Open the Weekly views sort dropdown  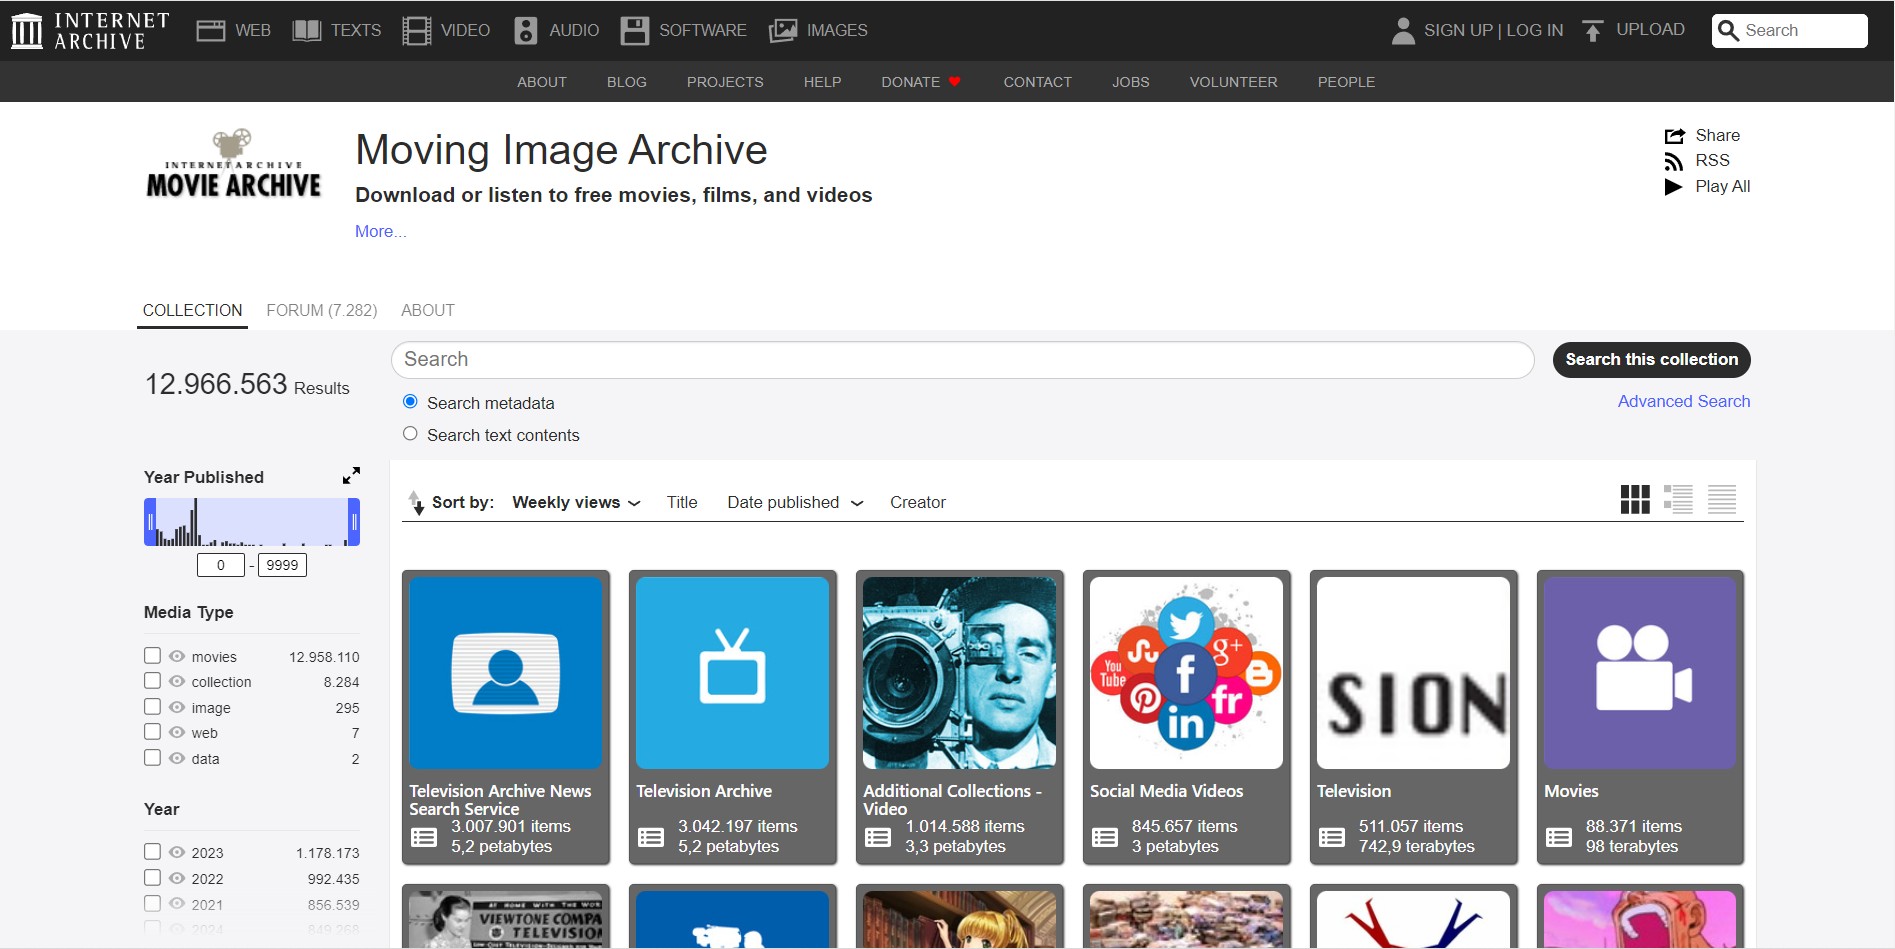pos(576,502)
